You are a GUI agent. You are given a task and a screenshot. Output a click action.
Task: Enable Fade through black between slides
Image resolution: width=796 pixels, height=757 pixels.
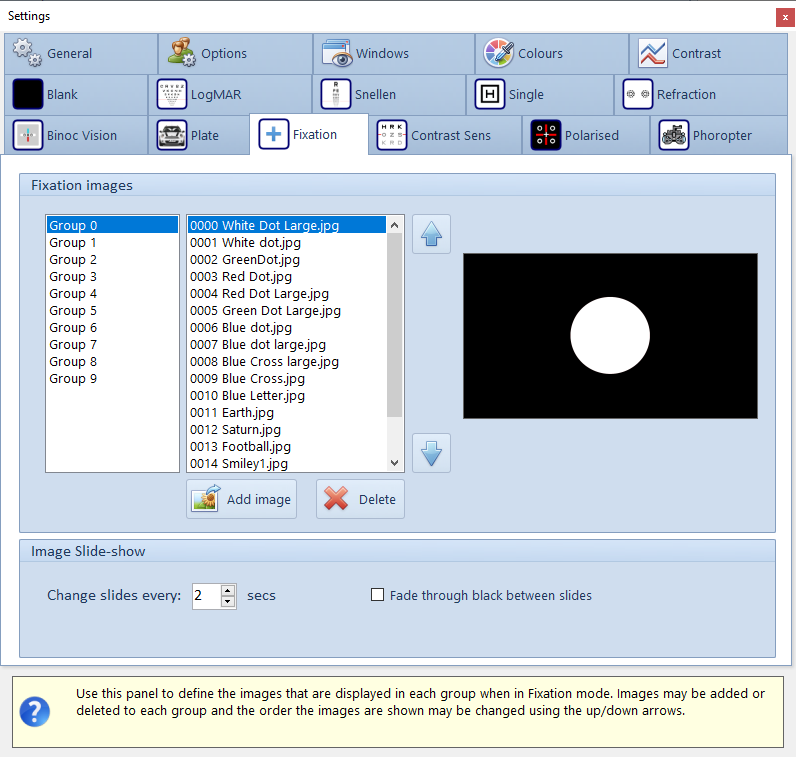378,595
